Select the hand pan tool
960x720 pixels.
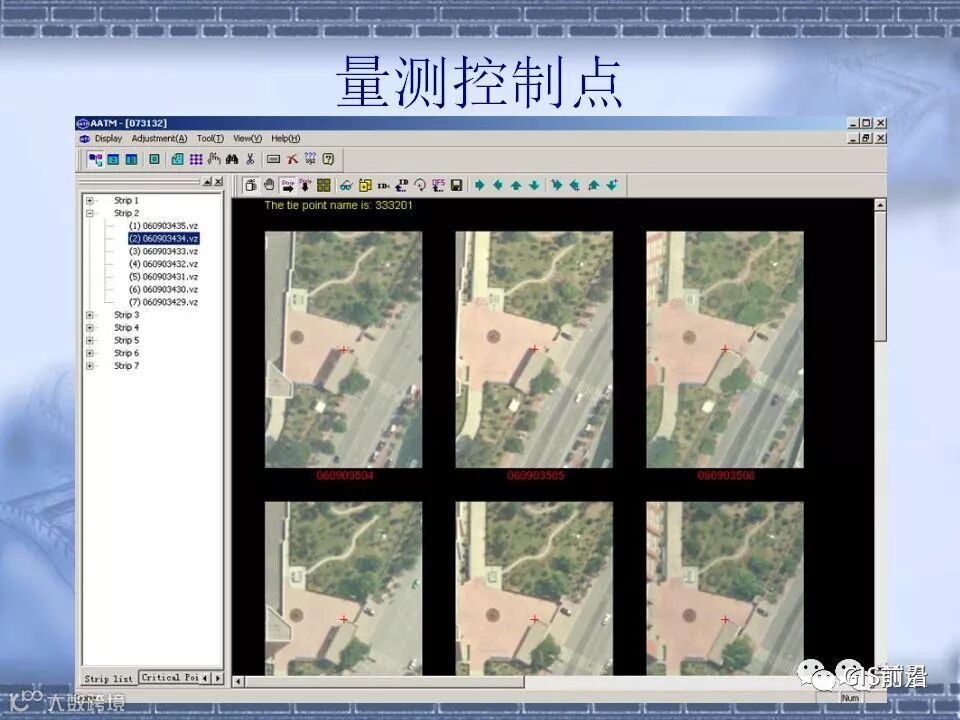point(269,185)
